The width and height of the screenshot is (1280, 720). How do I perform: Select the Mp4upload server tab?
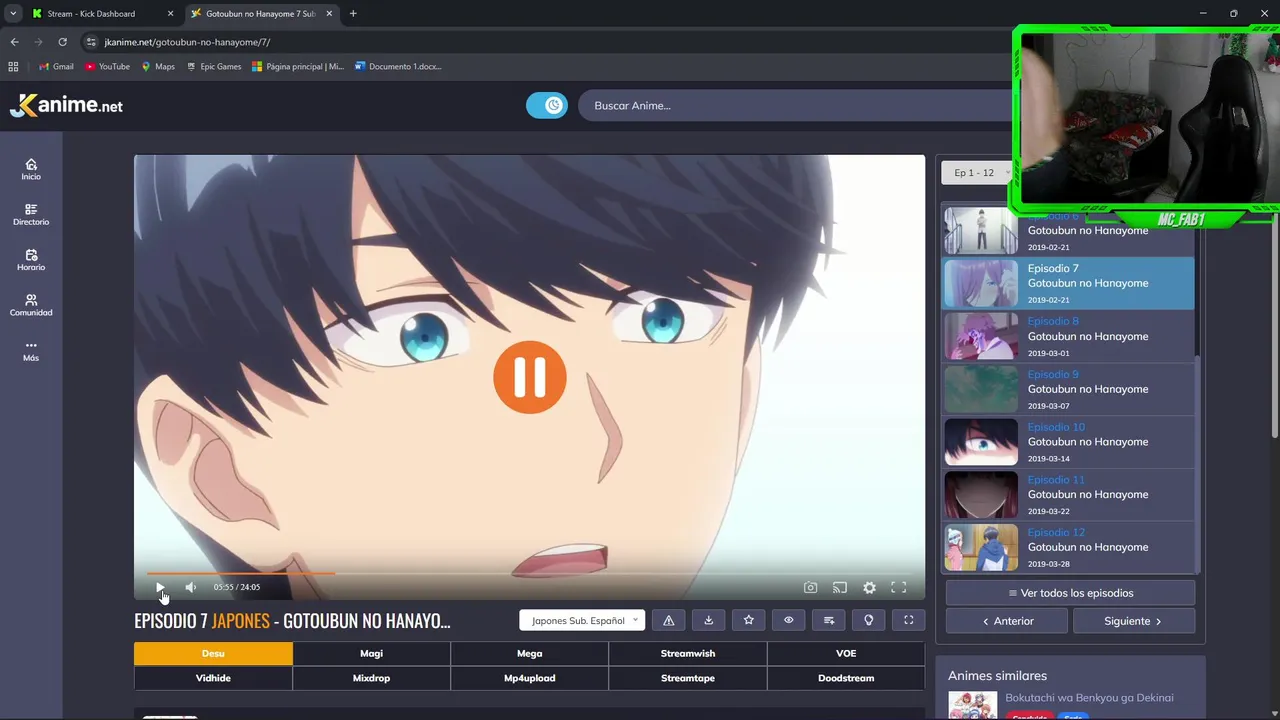(x=529, y=678)
